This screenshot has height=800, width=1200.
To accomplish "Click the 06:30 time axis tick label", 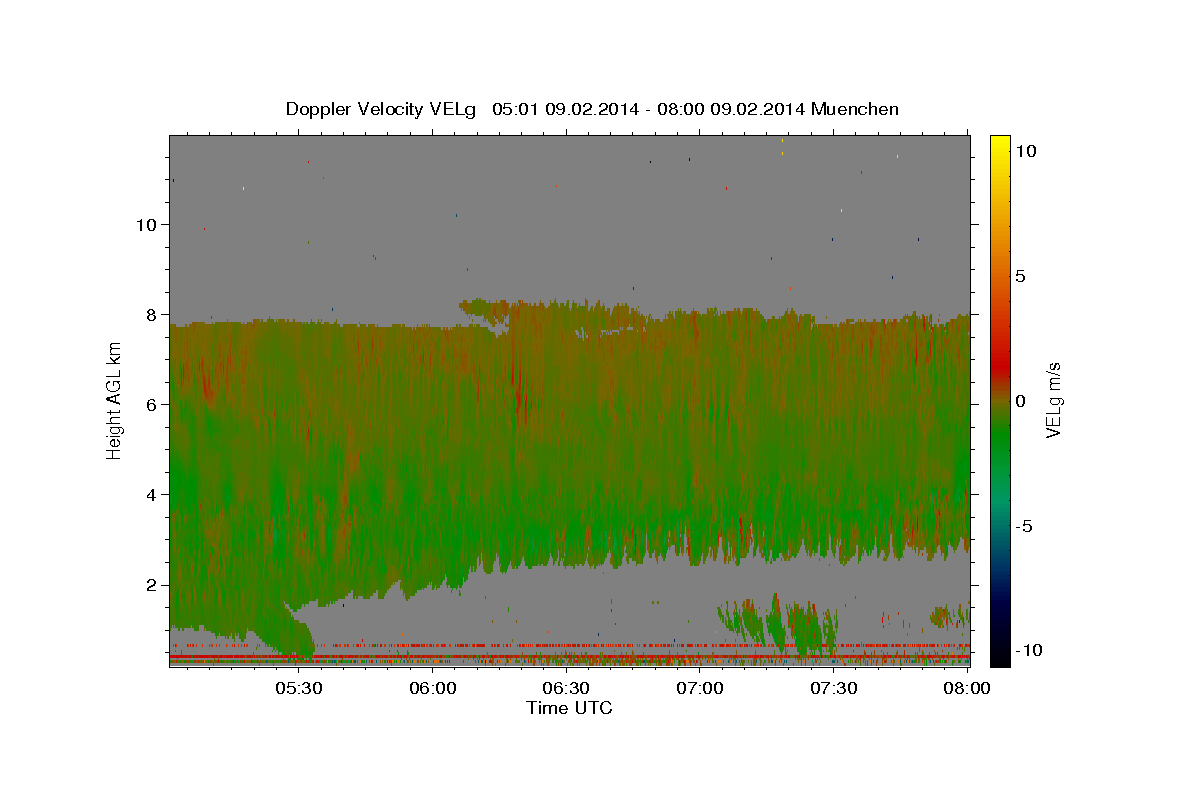I will 567,688.
